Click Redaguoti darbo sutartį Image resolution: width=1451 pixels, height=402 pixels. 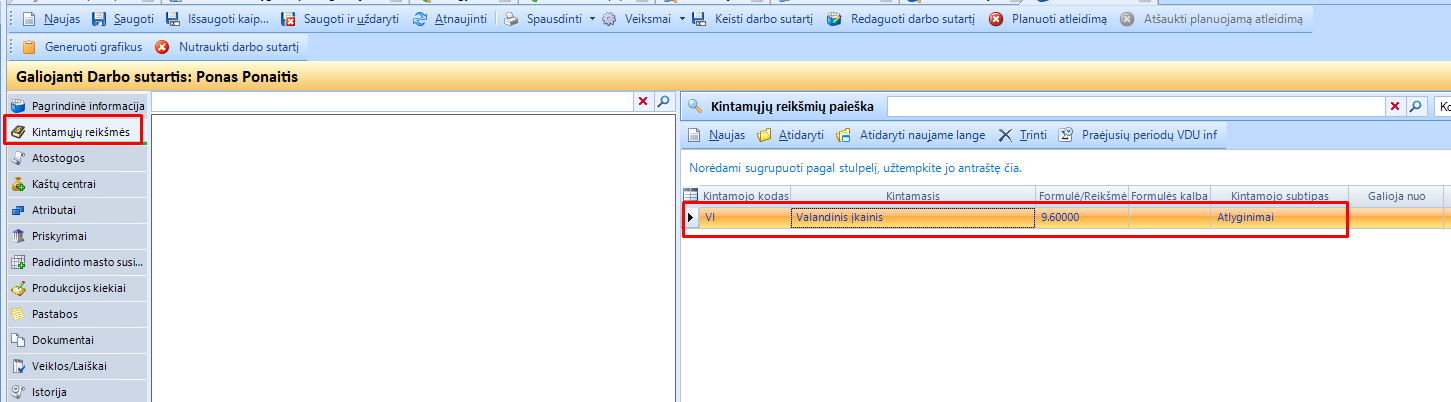[899, 19]
